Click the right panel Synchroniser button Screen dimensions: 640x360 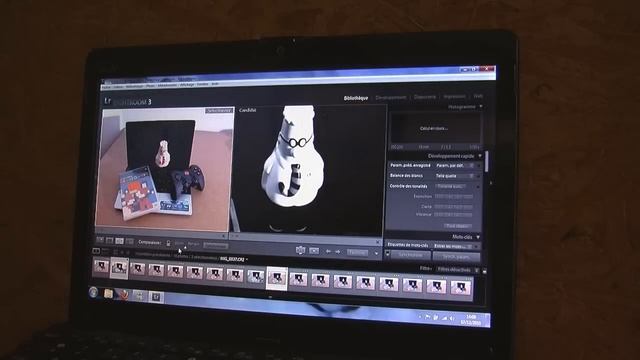point(410,255)
